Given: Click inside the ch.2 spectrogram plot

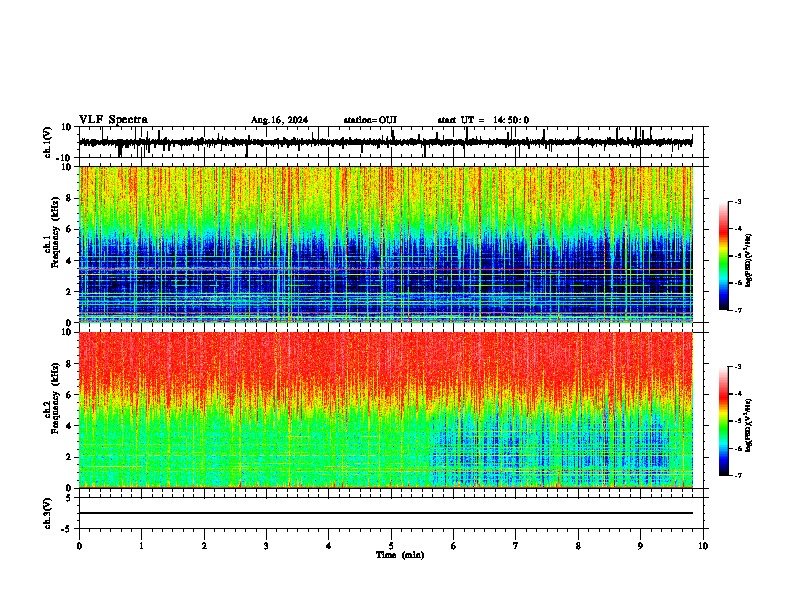Looking at the screenshot, I should [386, 410].
